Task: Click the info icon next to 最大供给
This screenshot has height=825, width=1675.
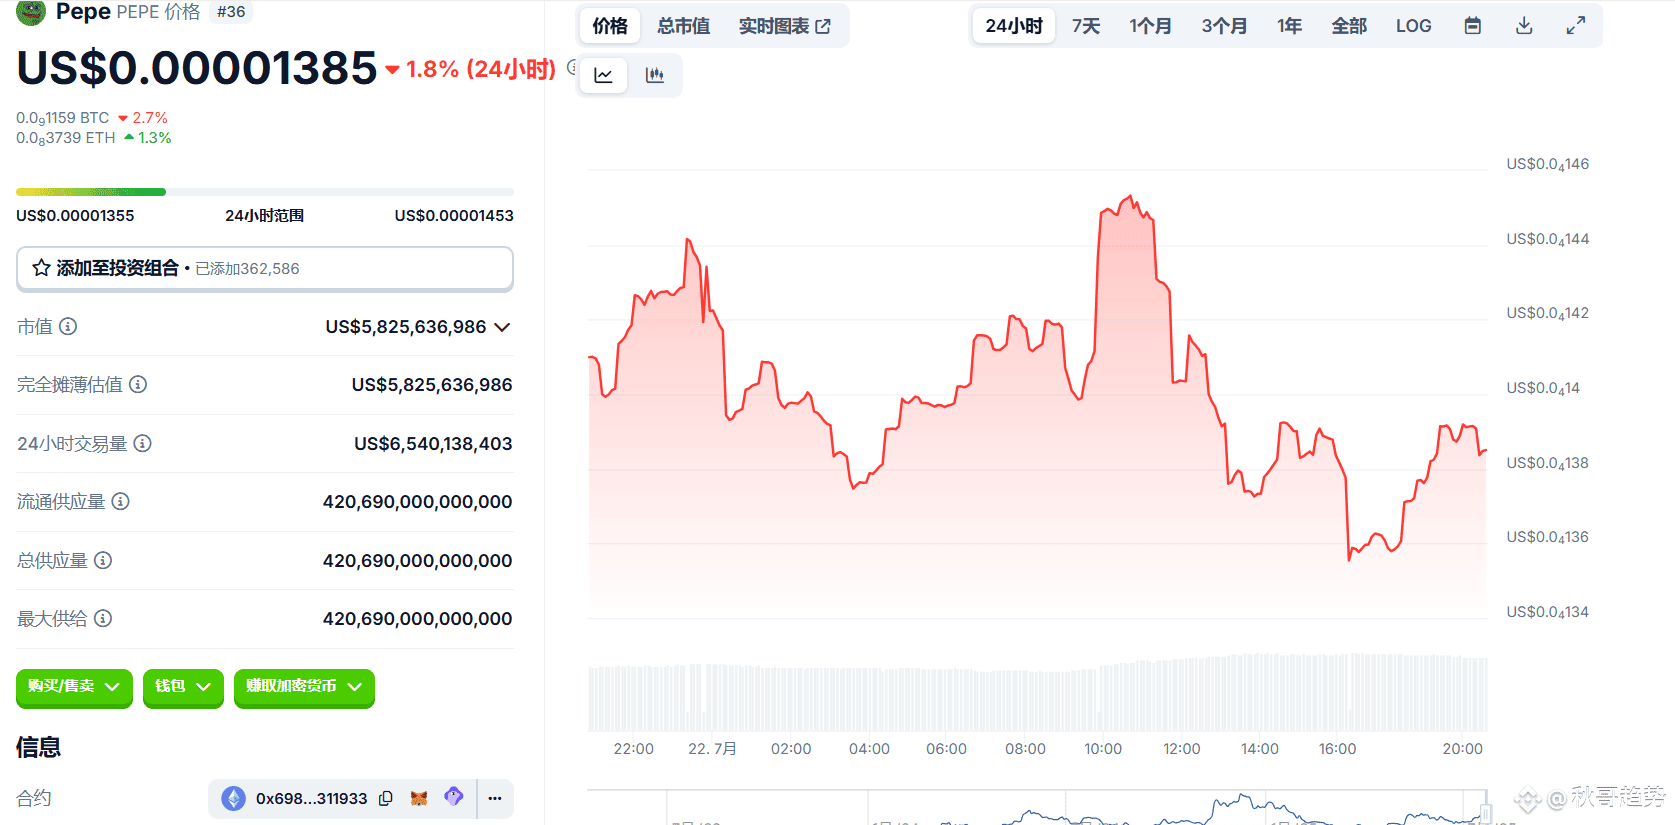Action: point(103,618)
